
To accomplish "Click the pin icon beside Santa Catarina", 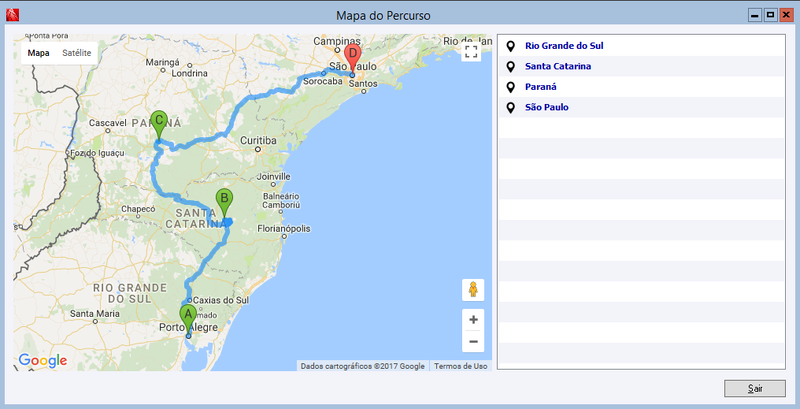I will [x=510, y=67].
